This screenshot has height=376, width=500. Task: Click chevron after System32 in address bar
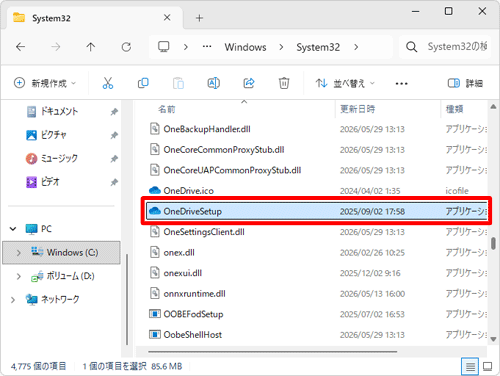[x=356, y=47]
